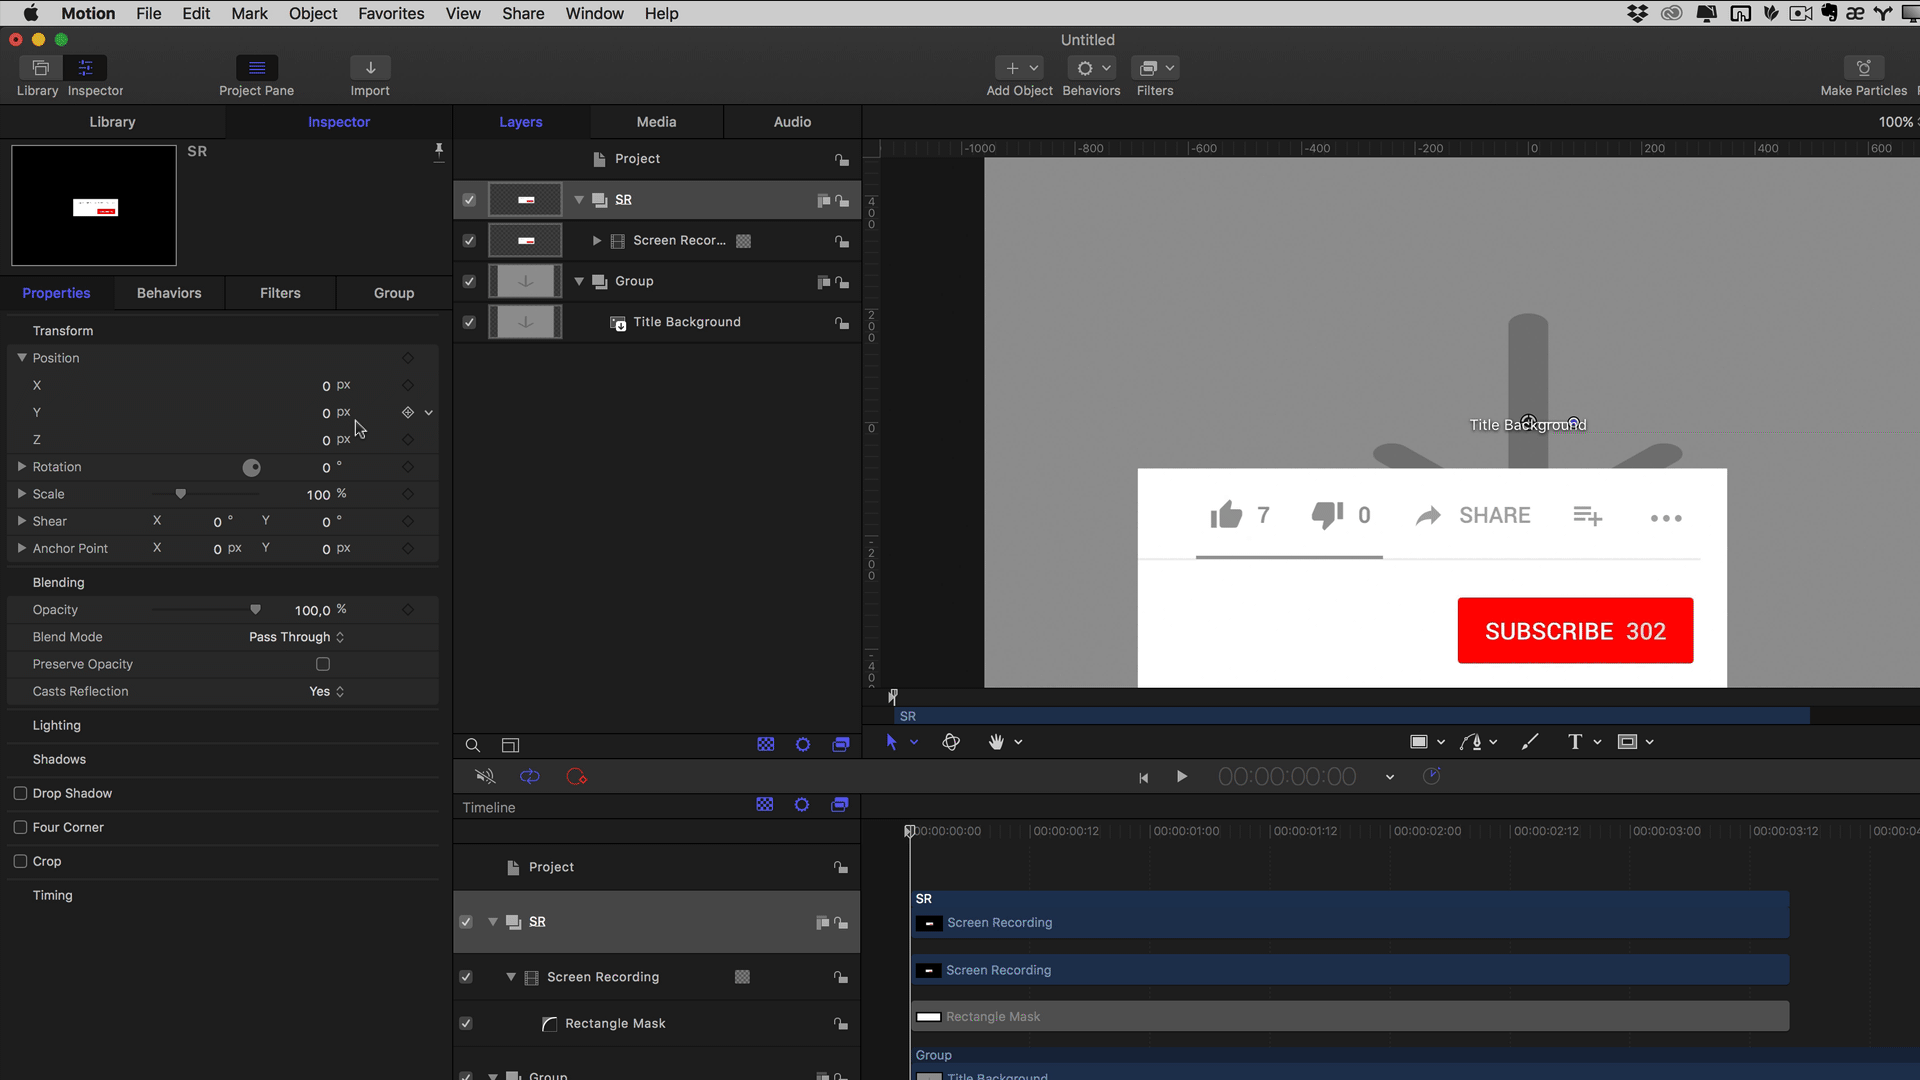The image size is (1920, 1080).
Task: Open the Casts Reflection dropdown
Action: 327,691
